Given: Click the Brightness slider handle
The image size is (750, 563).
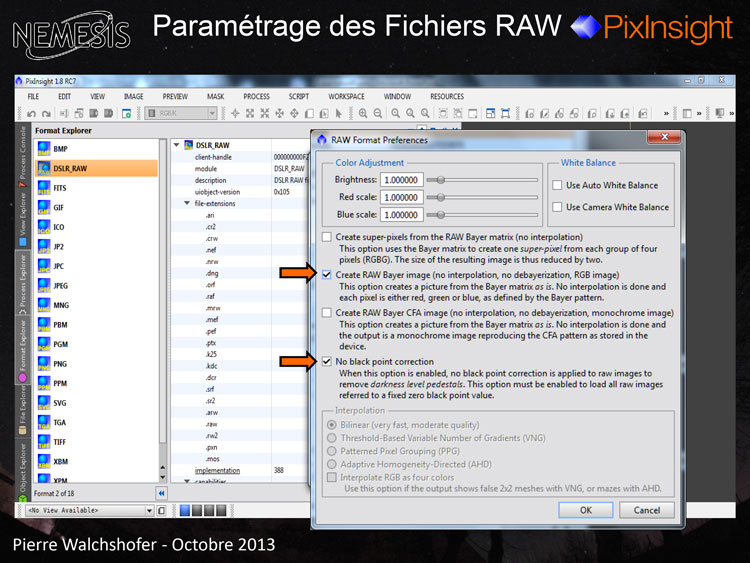Looking at the screenshot, I should click(x=441, y=180).
